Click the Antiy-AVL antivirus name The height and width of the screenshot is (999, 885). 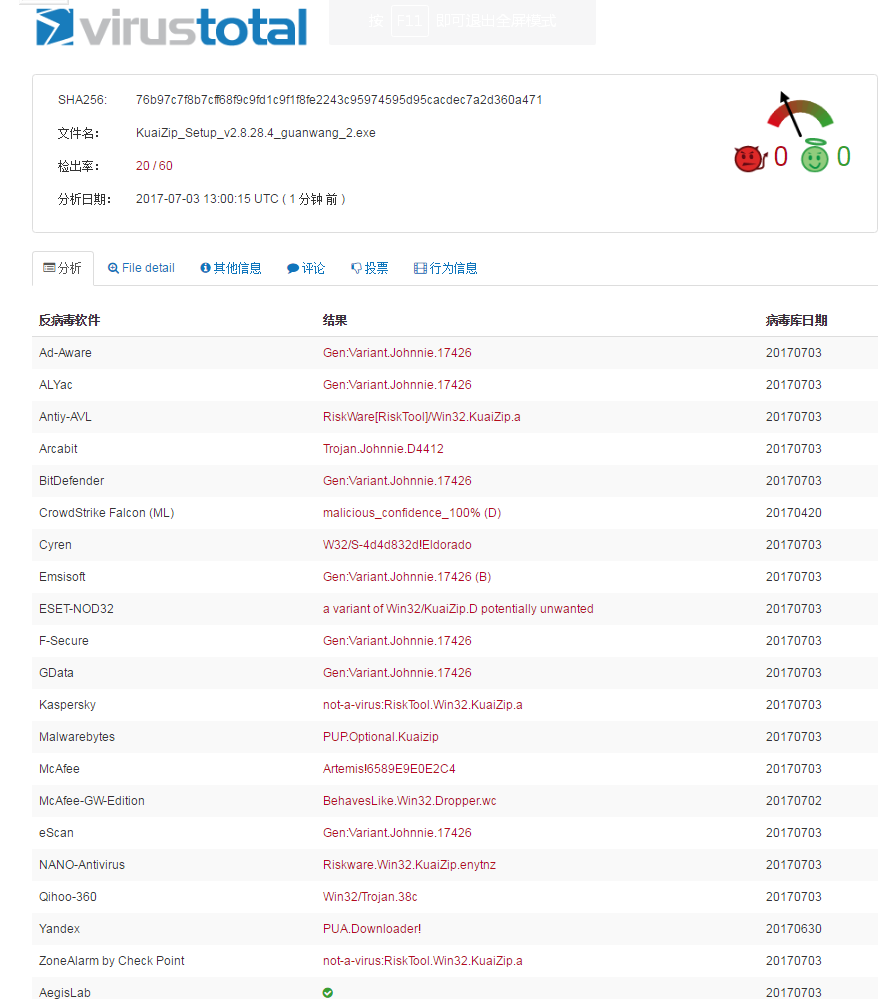pyautogui.click(x=65, y=417)
